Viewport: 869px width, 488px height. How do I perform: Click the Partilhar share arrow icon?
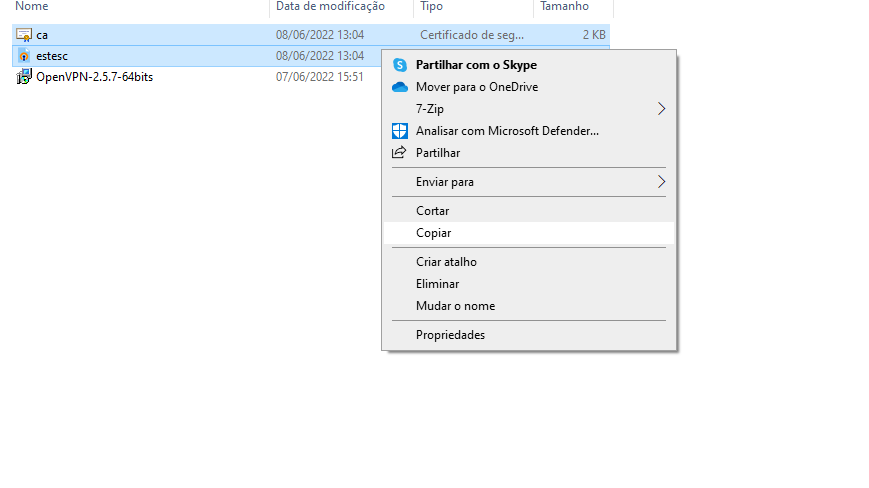point(399,152)
